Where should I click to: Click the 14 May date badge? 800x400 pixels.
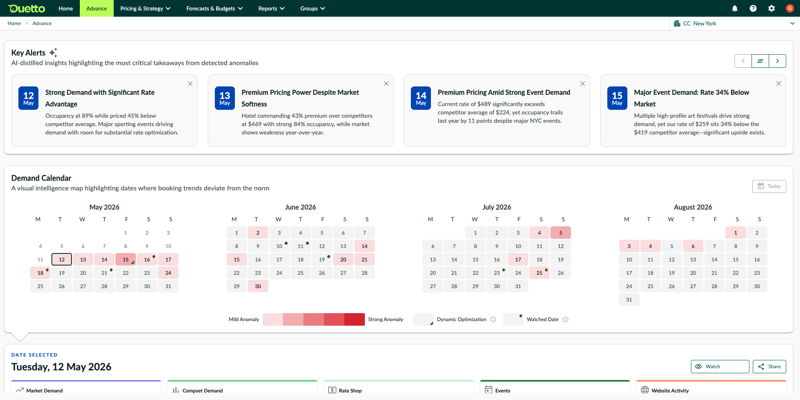coord(421,98)
